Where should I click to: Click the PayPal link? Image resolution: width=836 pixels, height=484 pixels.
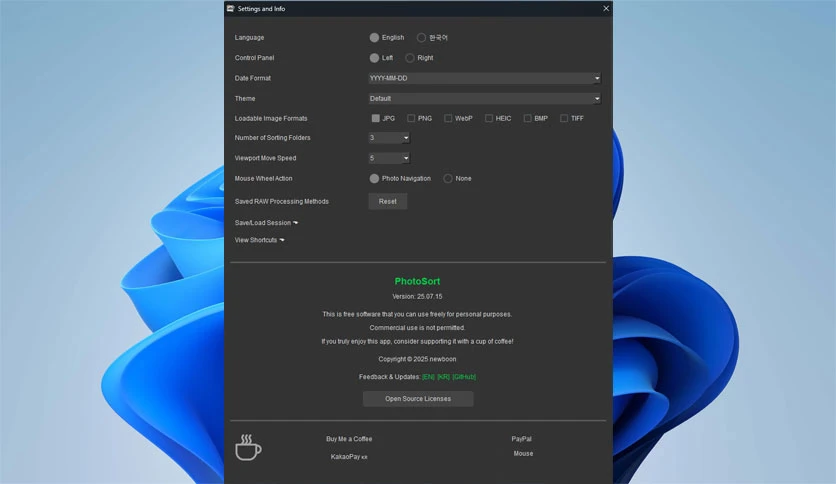click(x=521, y=439)
